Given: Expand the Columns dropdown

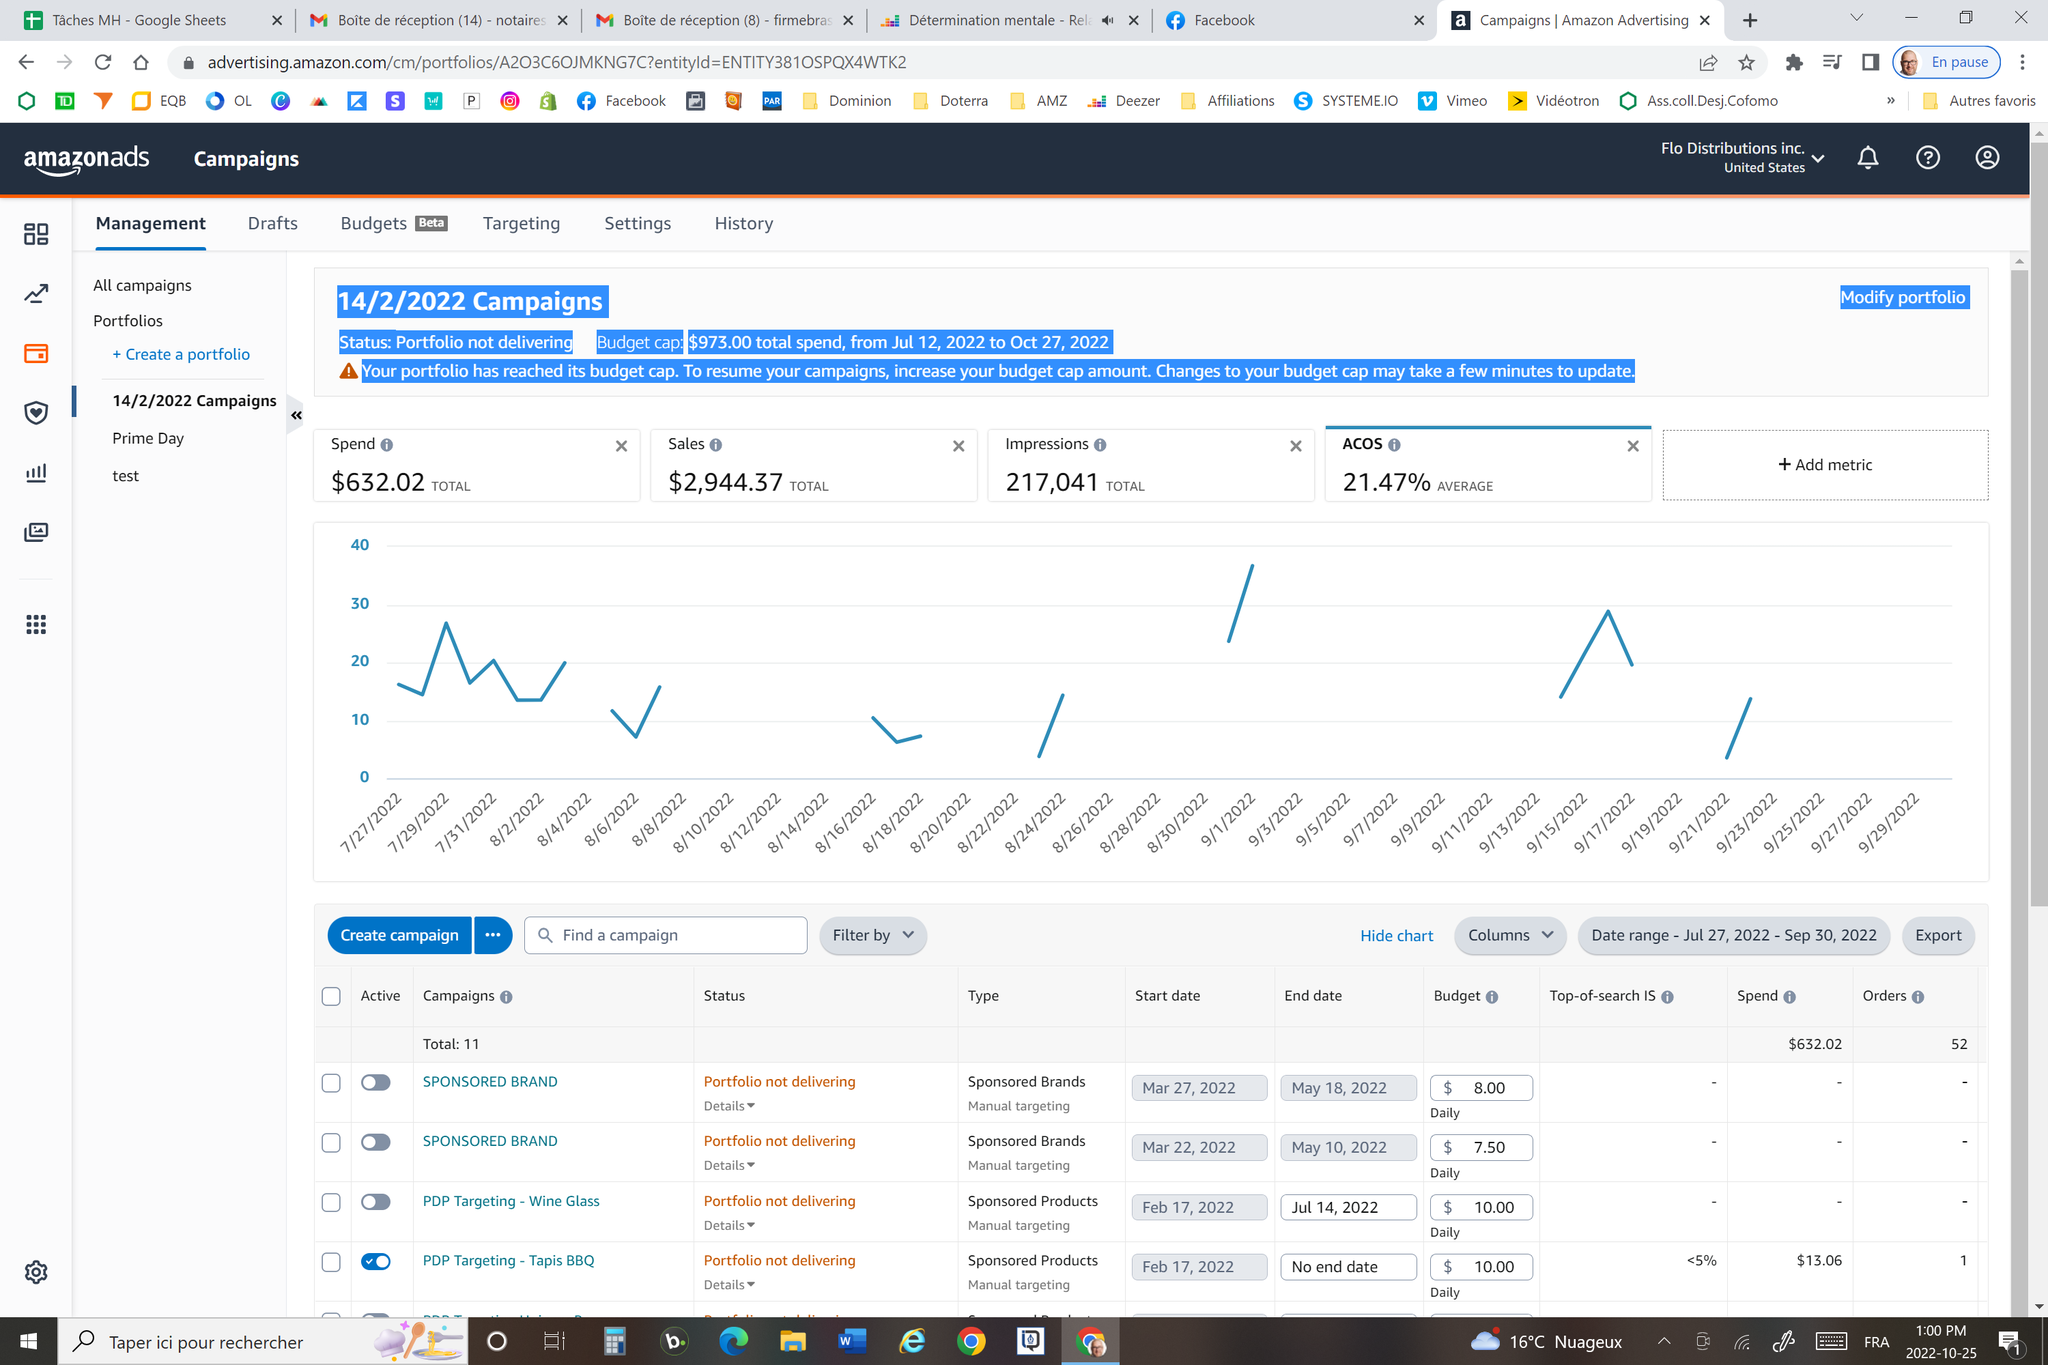Looking at the screenshot, I should coord(1509,935).
